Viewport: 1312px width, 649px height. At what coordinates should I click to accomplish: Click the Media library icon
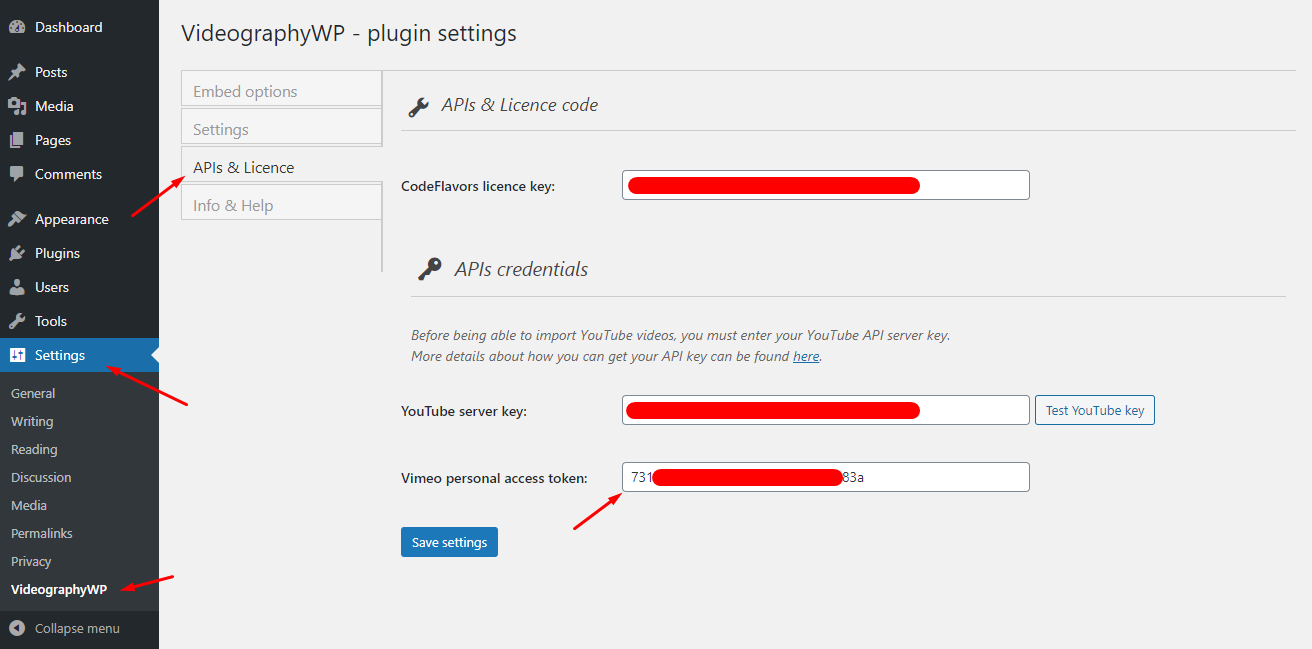pos(17,106)
